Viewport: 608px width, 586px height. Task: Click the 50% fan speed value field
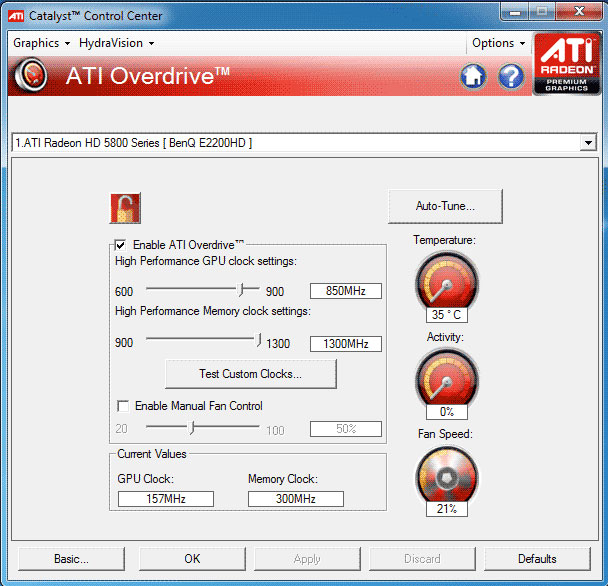coord(345,429)
